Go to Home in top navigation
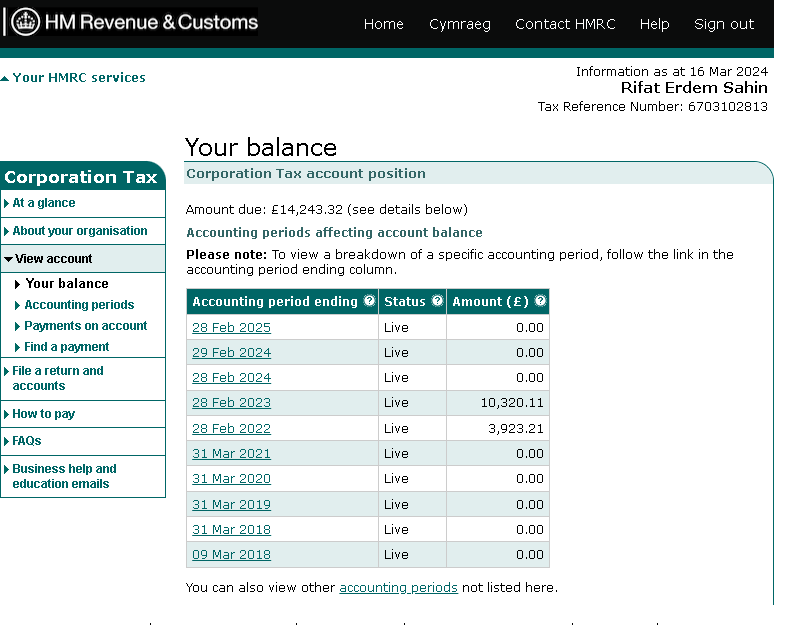 point(383,24)
